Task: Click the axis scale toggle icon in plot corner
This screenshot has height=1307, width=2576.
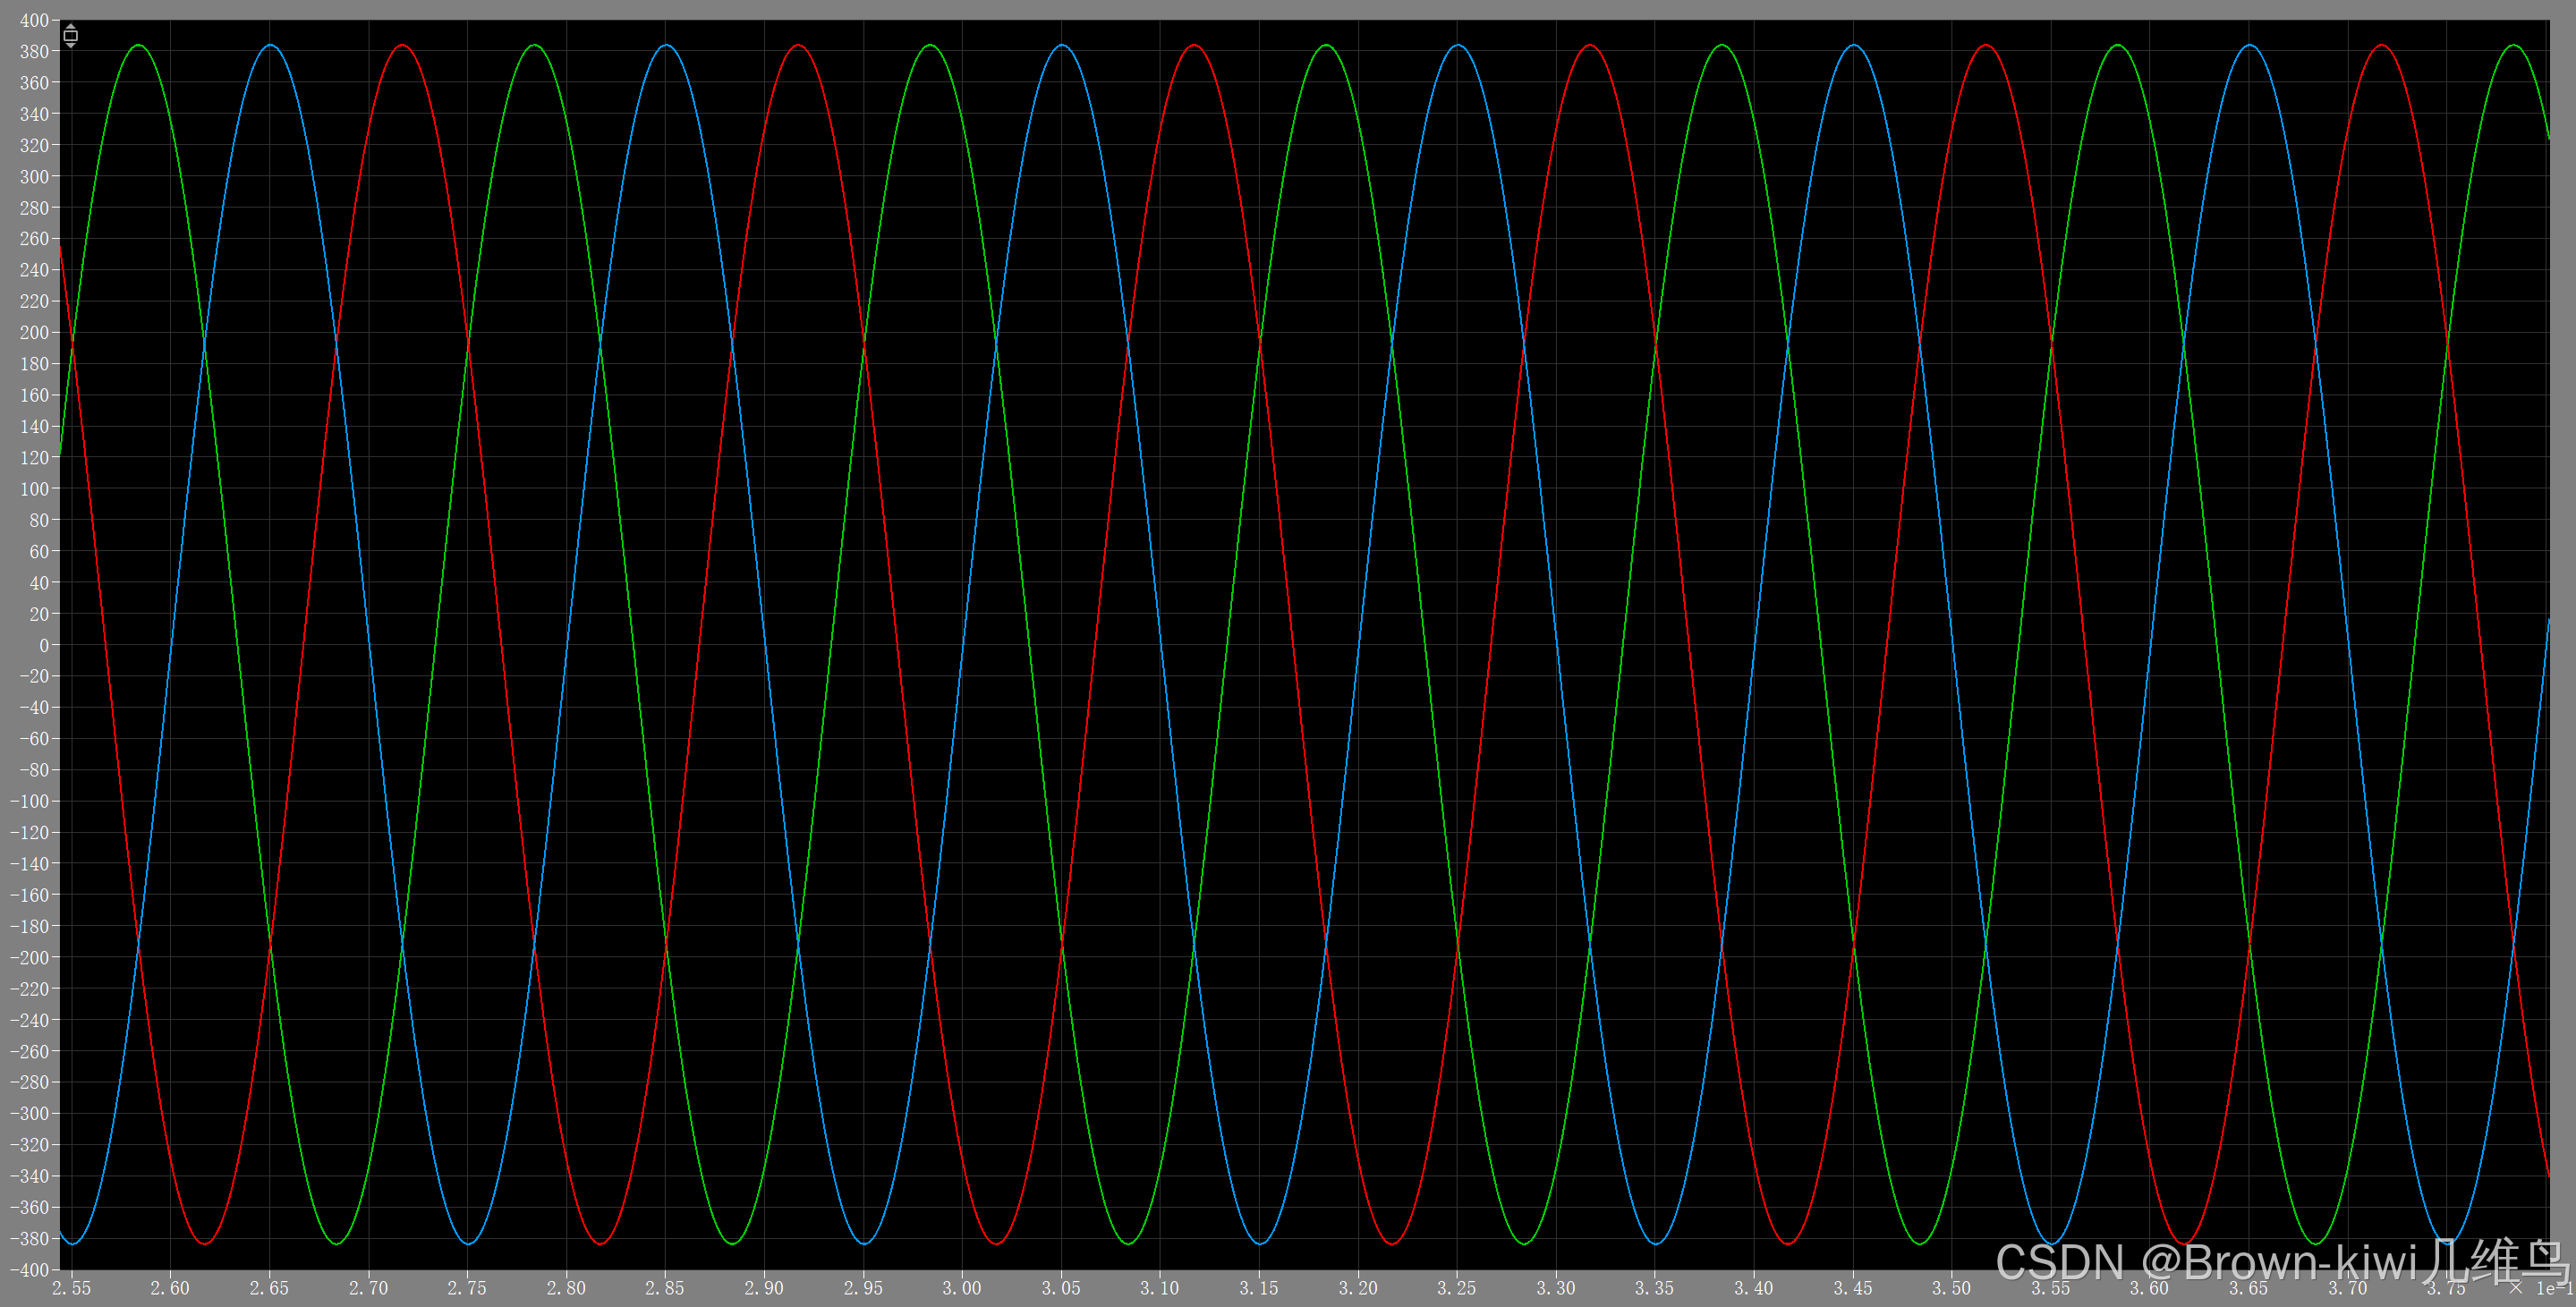Action: [70, 36]
